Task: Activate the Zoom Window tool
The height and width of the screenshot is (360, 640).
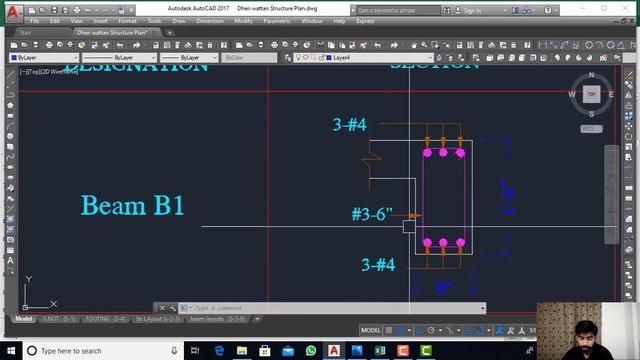Action: (435, 45)
